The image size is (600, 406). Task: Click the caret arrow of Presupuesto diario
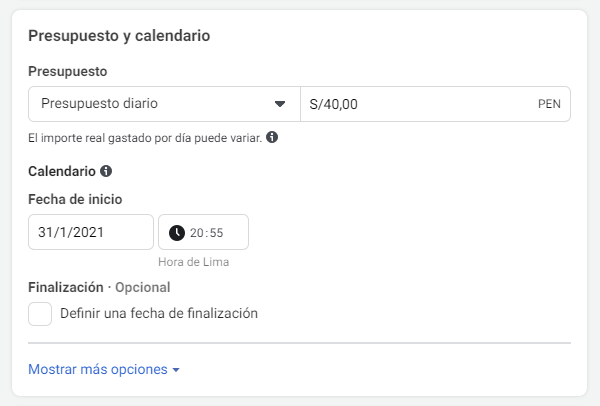pyautogui.click(x=280, y=104)
